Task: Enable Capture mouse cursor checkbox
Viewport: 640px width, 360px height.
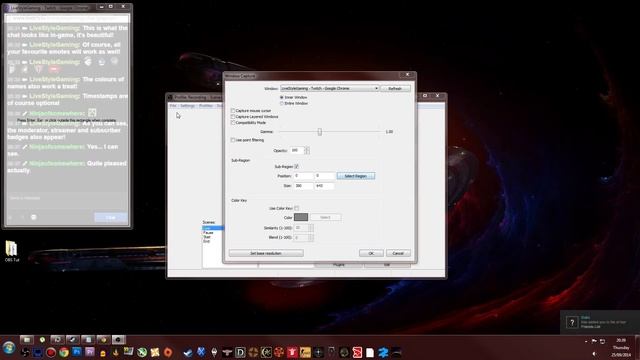Action: coord(233,111)
